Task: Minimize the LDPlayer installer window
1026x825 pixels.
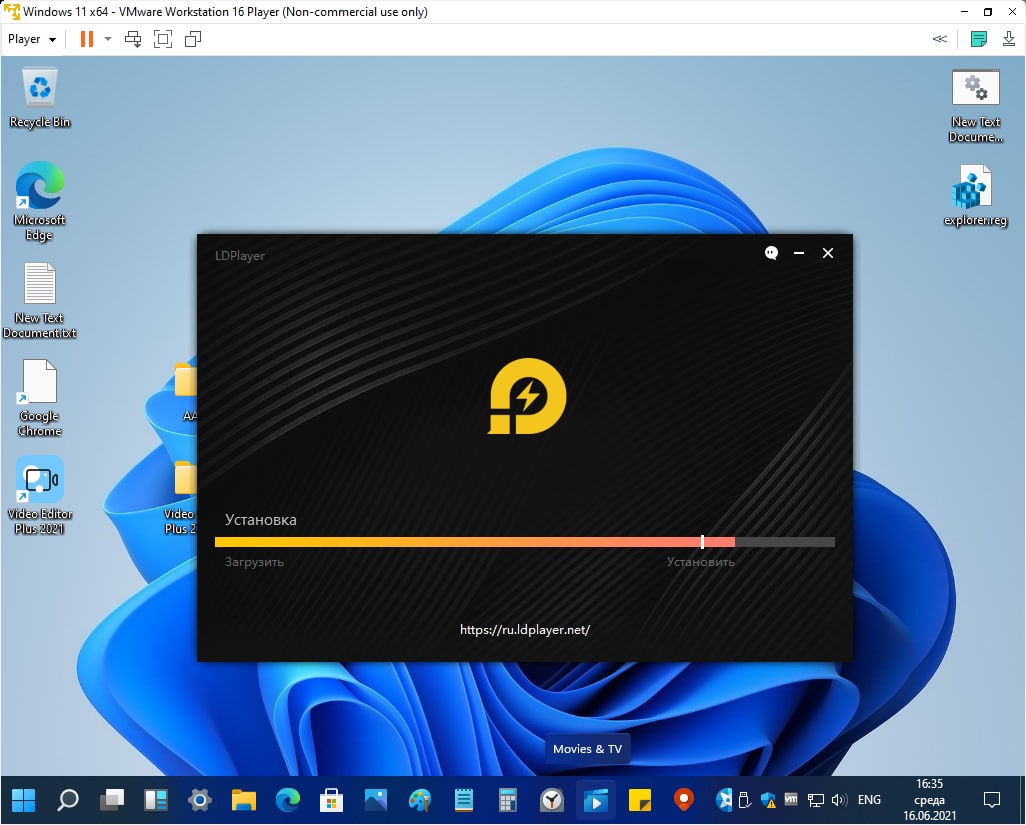Action: coord(799,253)
